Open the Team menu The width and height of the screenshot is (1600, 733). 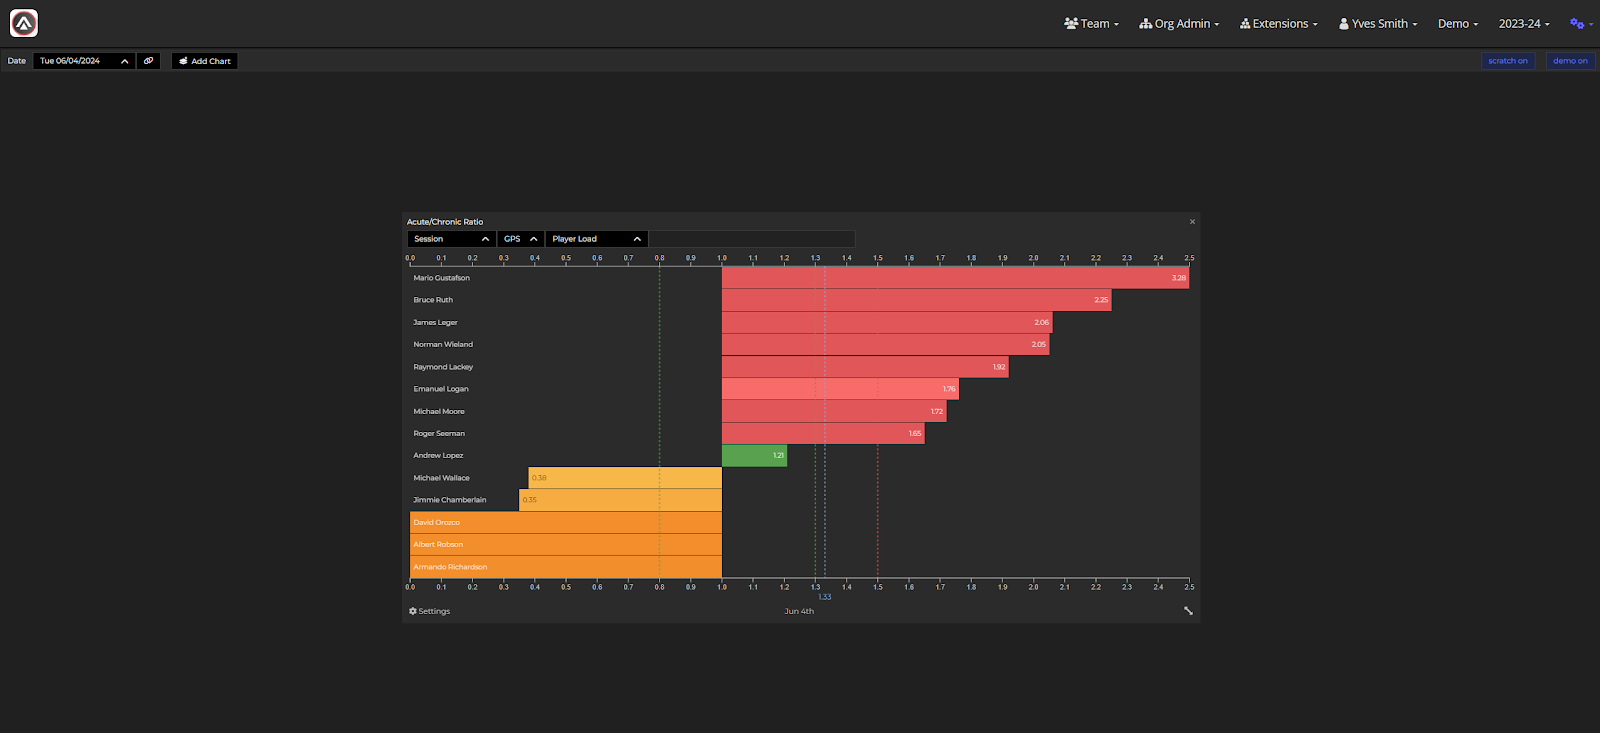pos(1091,24)
